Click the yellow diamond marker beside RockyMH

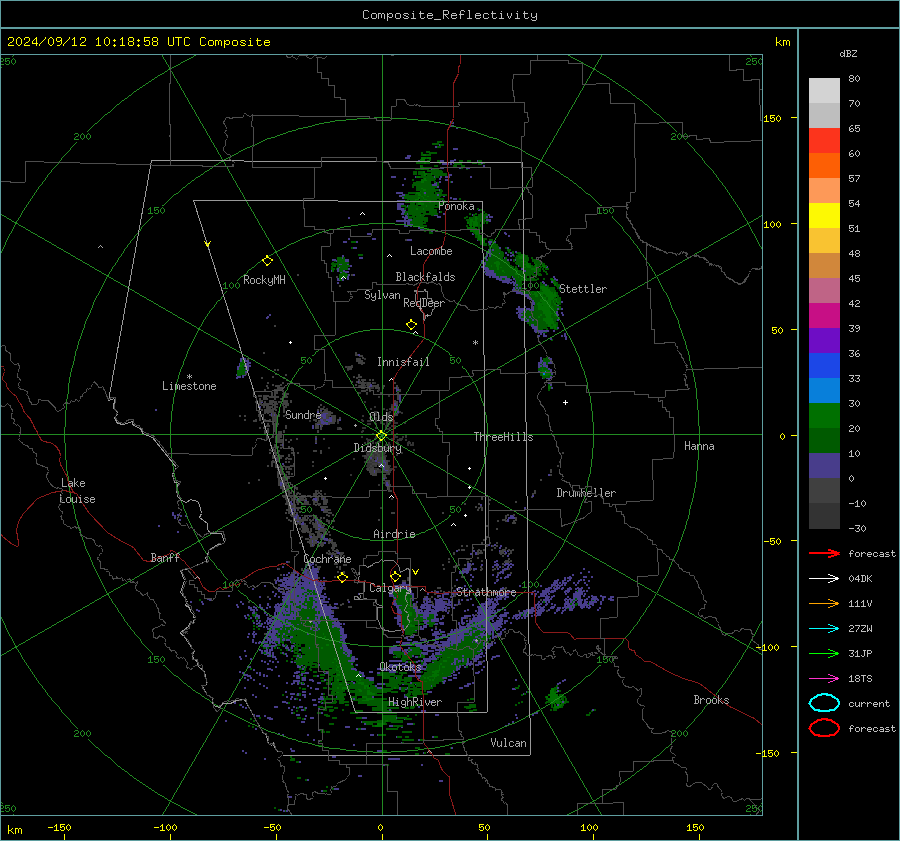tap(267, 261)
